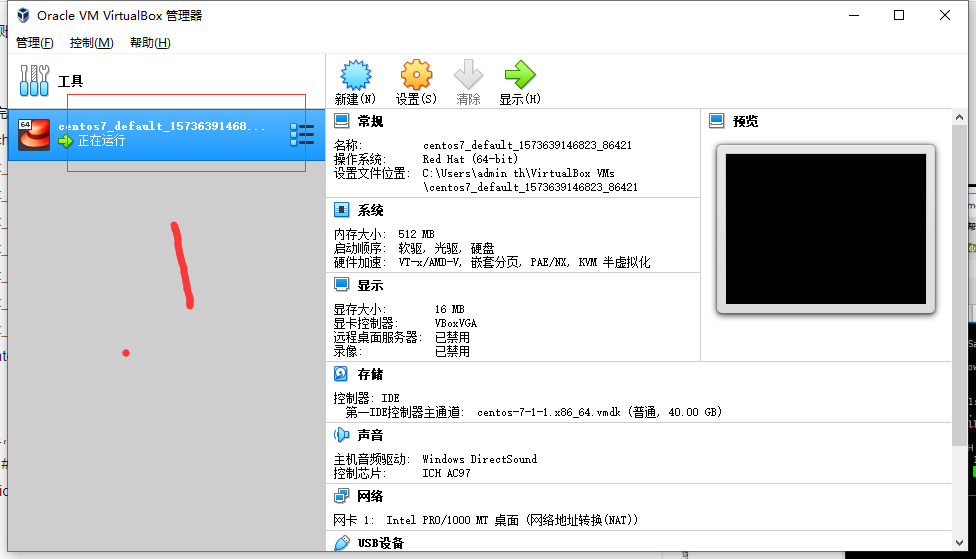Image resolution: width=976 pixels, height=559 pixels.
Task: Click the Audio (声音) speaker icon
Action: (x=341, y=435)
